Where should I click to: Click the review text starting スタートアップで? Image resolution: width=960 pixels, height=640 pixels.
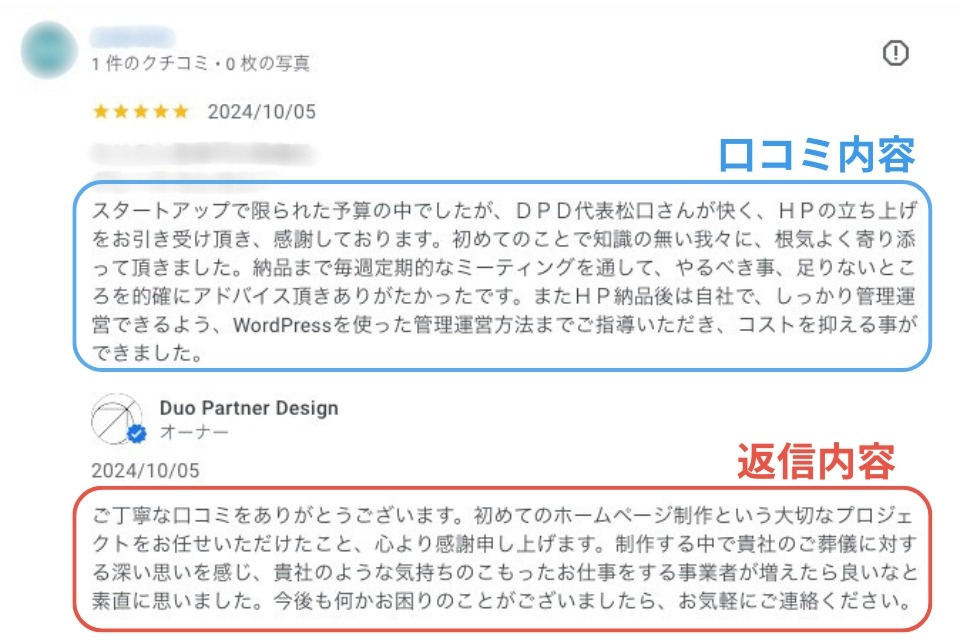tap(500, 270)
